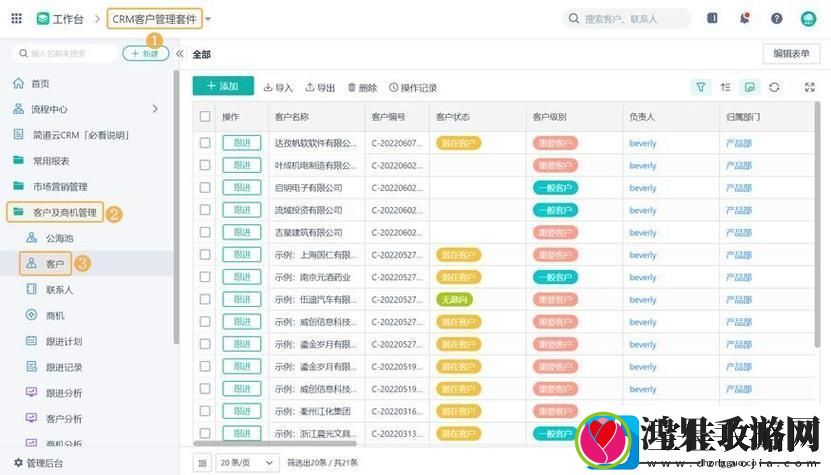Click 跟进 for 启明电子有限公司
Screen dimensions: 831x475
242,188
